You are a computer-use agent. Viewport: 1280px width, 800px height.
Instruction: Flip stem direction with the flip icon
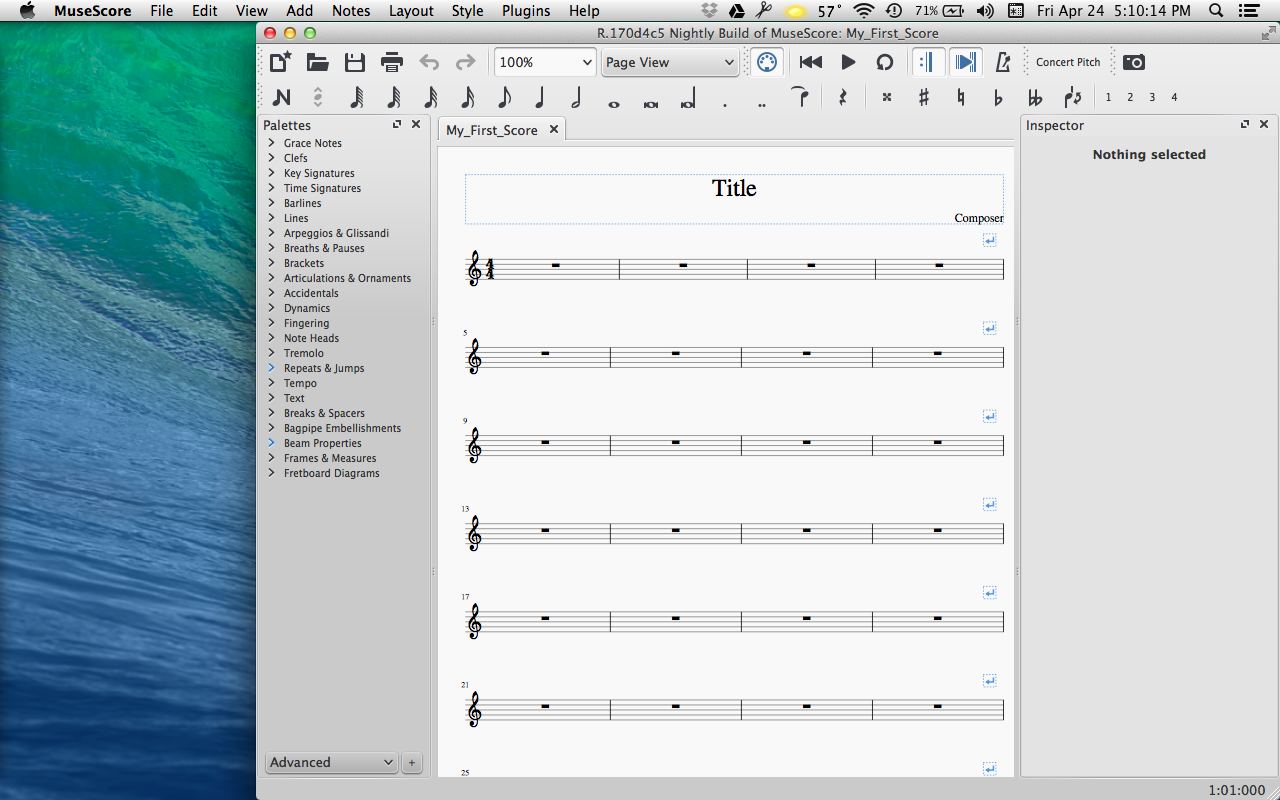click(1072, 97)
